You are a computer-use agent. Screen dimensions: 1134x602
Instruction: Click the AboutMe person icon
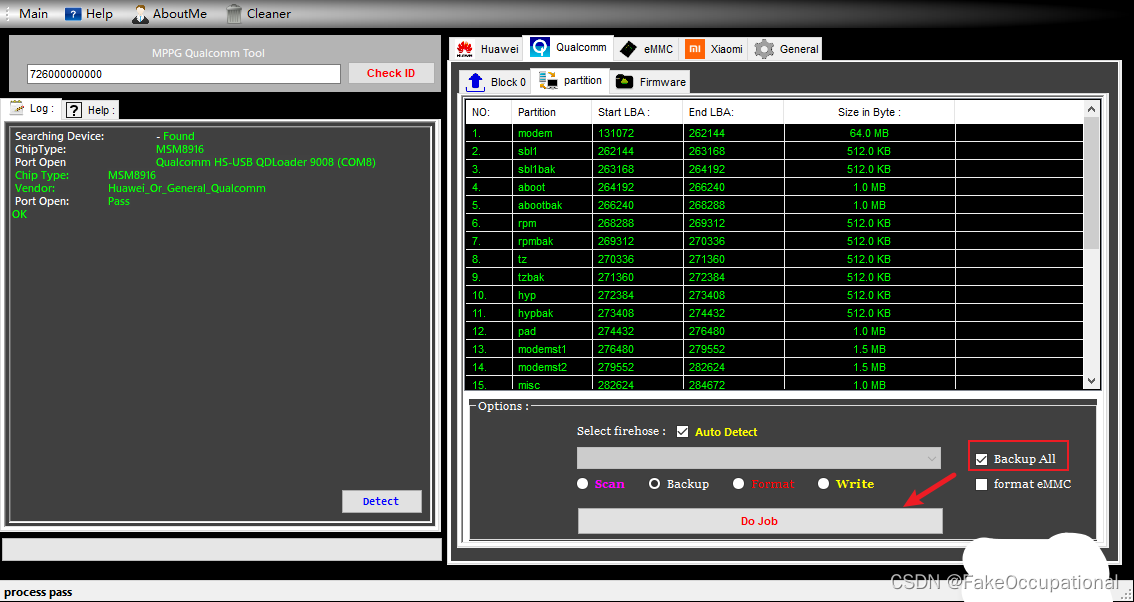click(x=140, y=14)
